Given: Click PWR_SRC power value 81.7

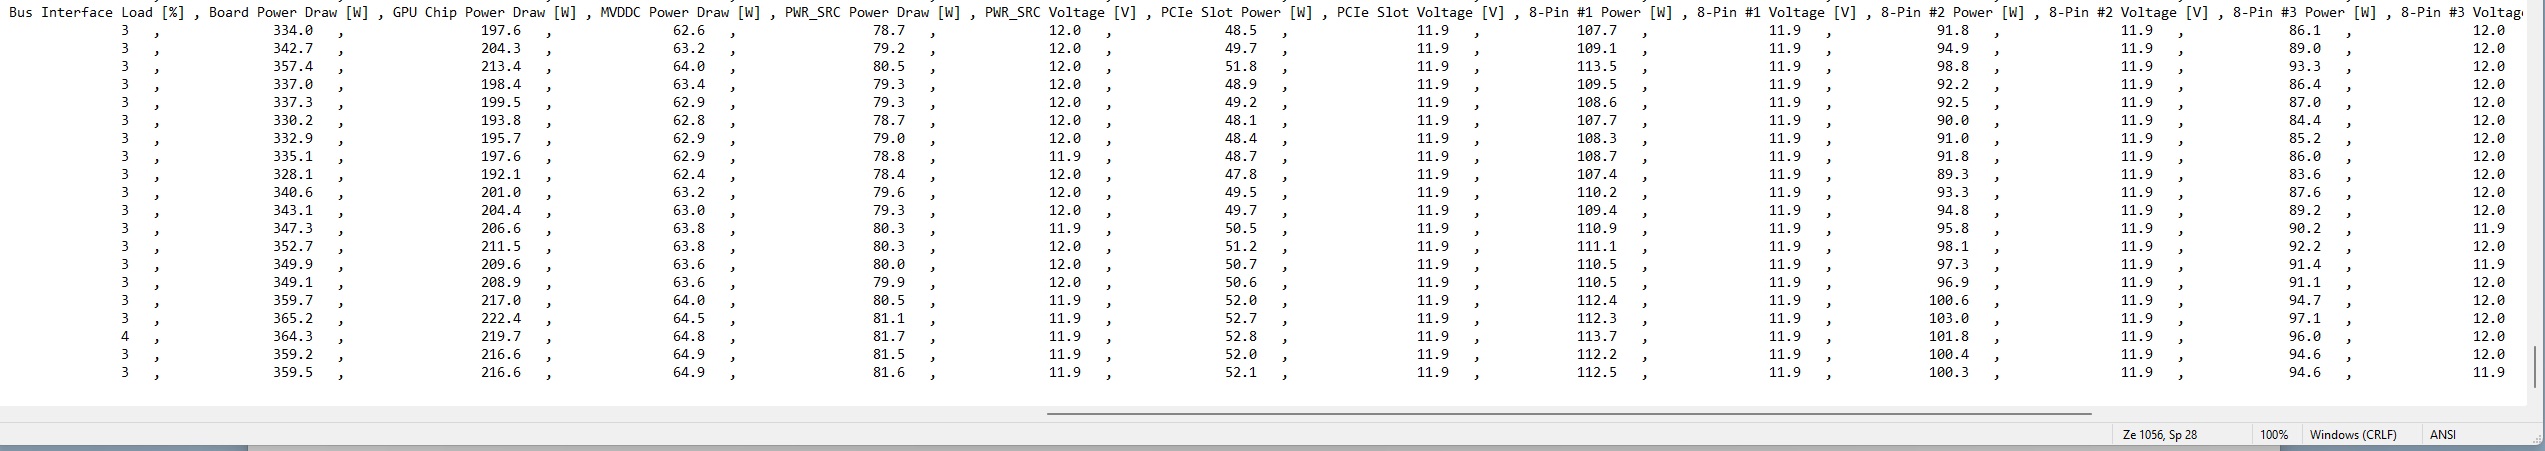Looking at the screenshot, I should [x=889, y=336].
